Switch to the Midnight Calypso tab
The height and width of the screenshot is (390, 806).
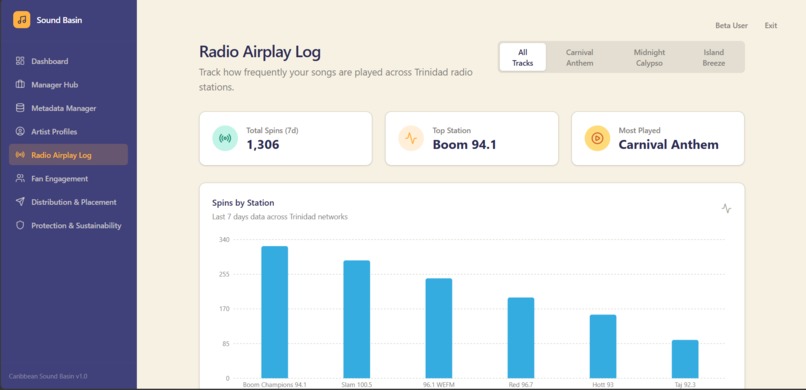tap(649, 58)
